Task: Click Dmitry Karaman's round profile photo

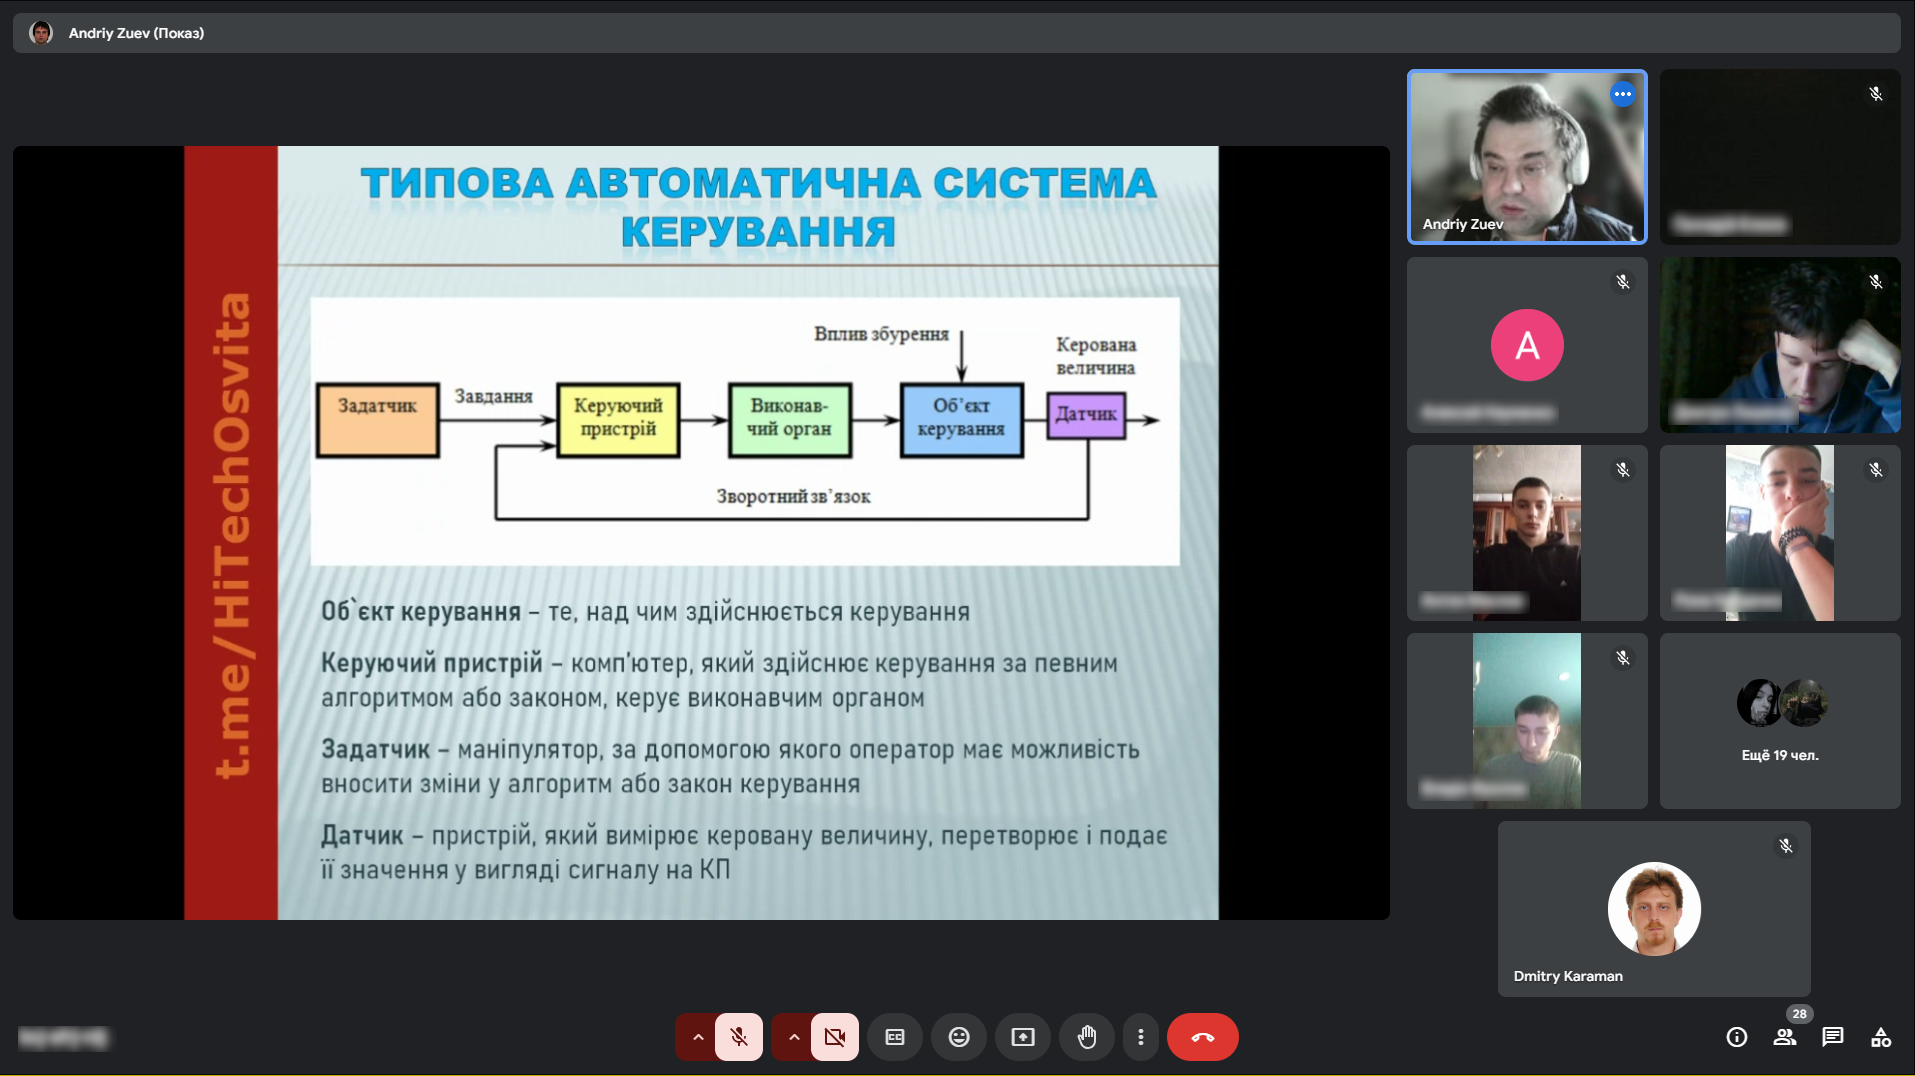Action: (1654, 909)
